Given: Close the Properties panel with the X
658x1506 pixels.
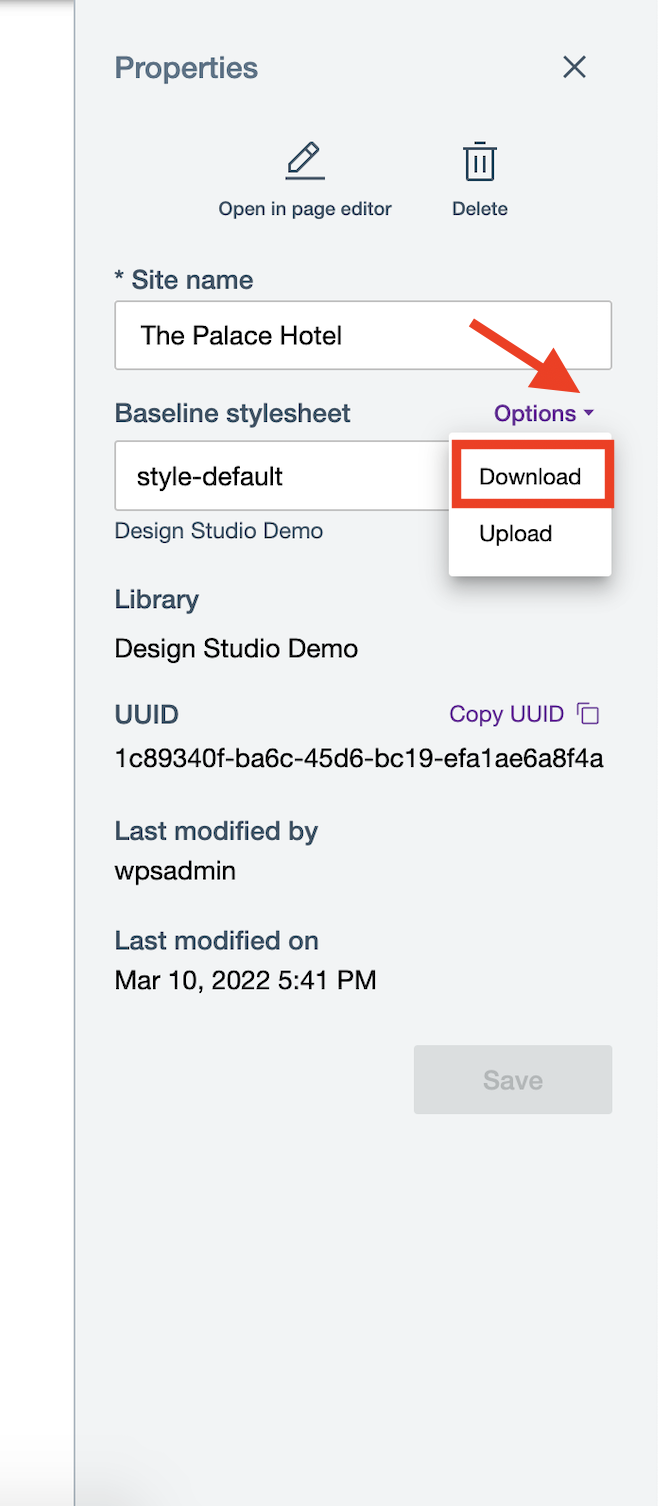Looking at the screenshot, I should [x=574, y=67].
